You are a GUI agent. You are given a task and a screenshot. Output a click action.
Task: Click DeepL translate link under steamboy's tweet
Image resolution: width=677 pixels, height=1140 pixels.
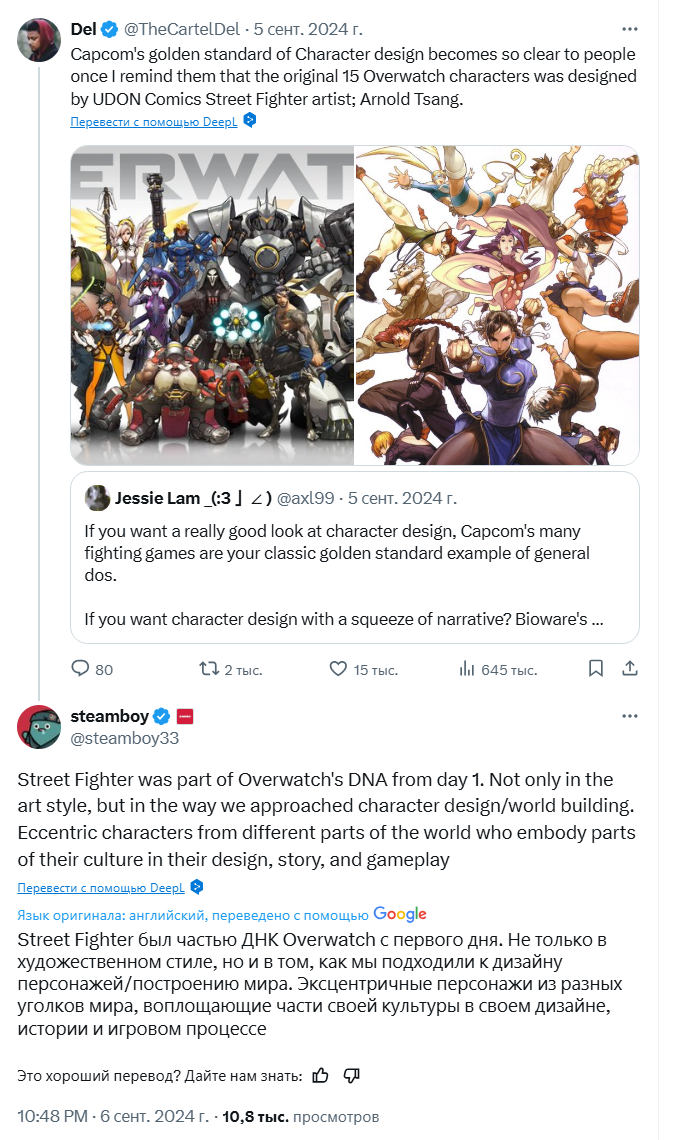click(x=101, y=888)
